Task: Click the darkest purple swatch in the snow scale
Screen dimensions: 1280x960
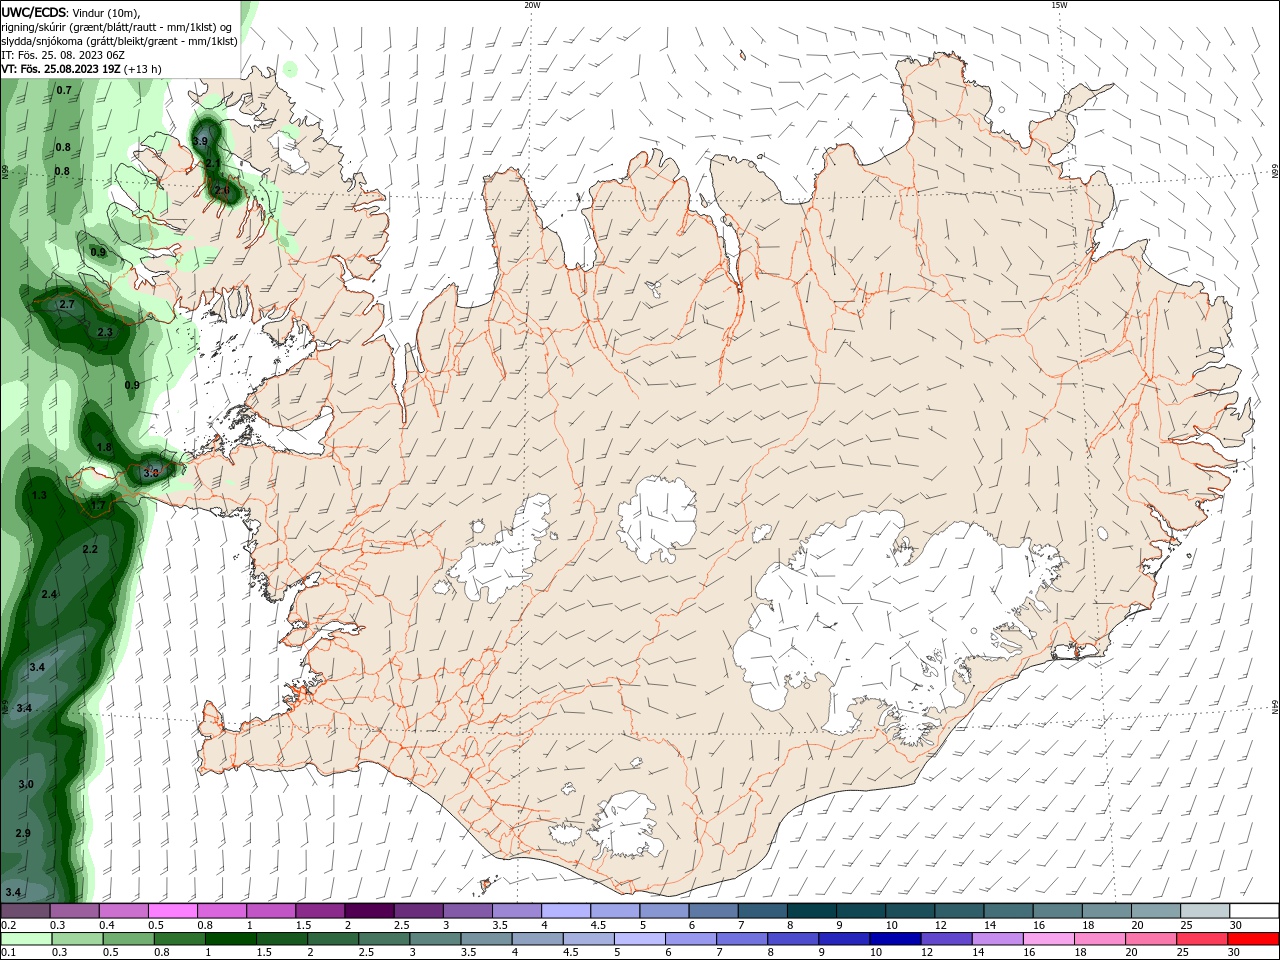Action: [368, 911]
